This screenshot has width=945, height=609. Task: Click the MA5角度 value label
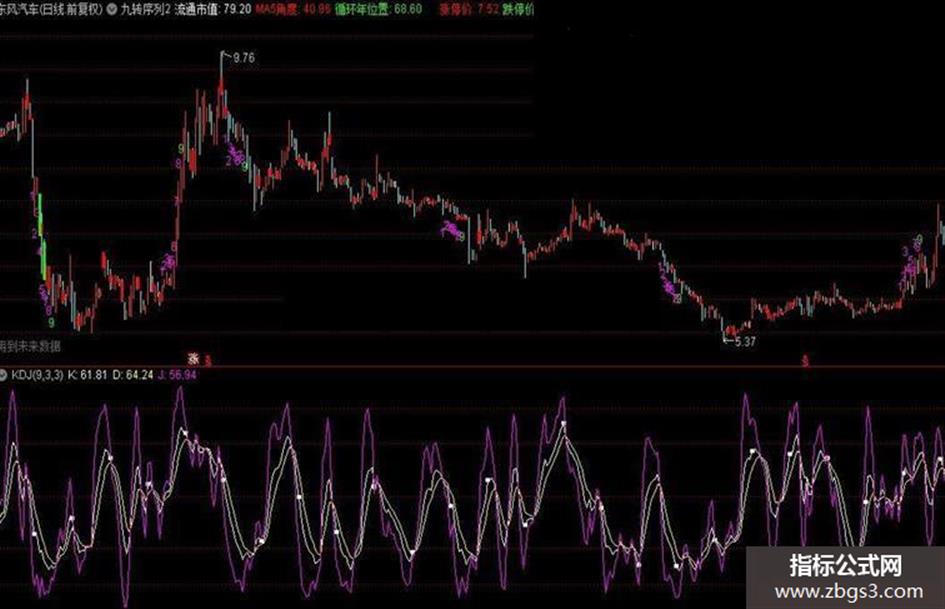click(294, 10)
